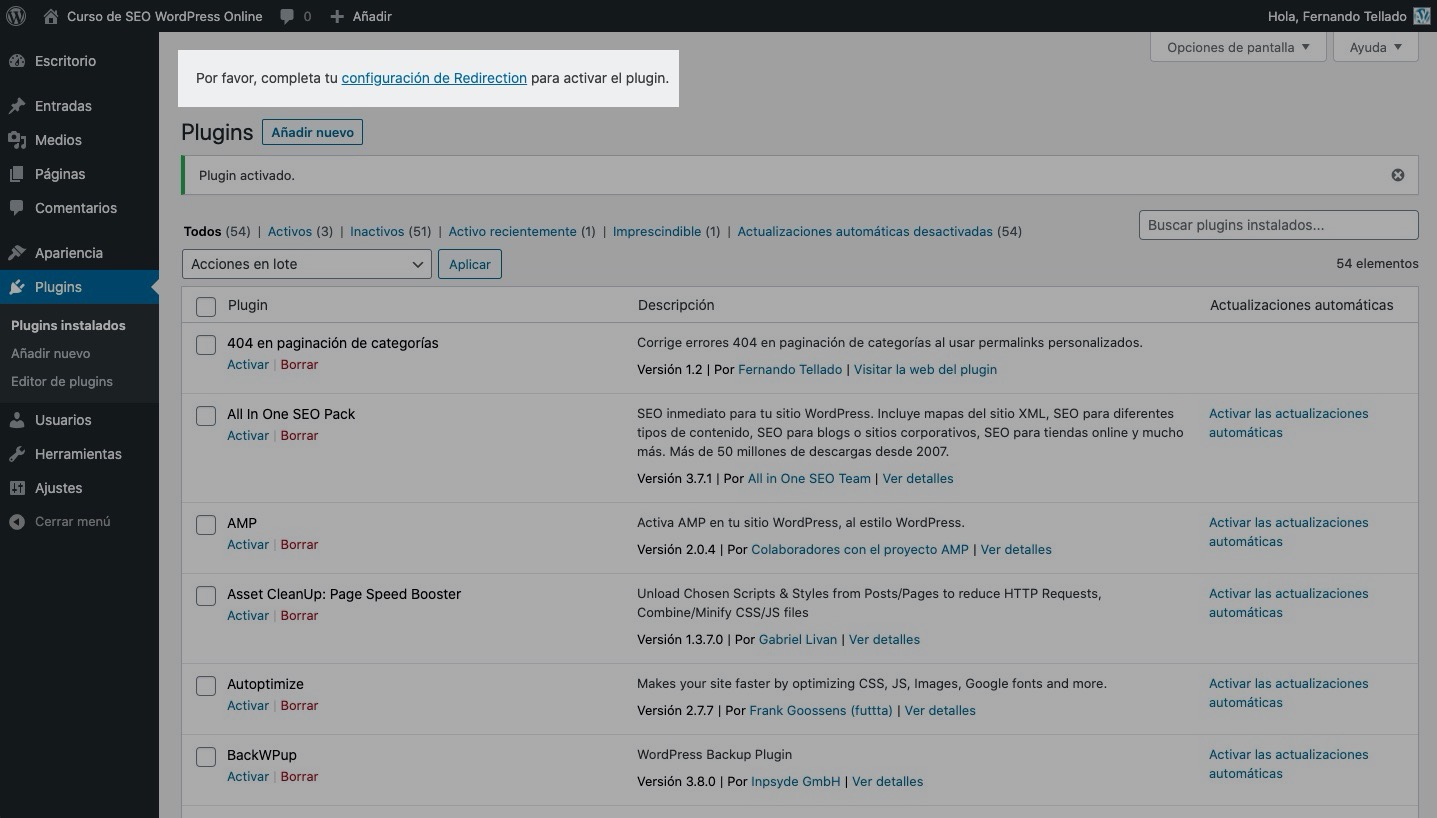Expand the 'Opciones de pantalla' panel
1437x818 pixels.
pyautogui.click(x=1237, y=47)
